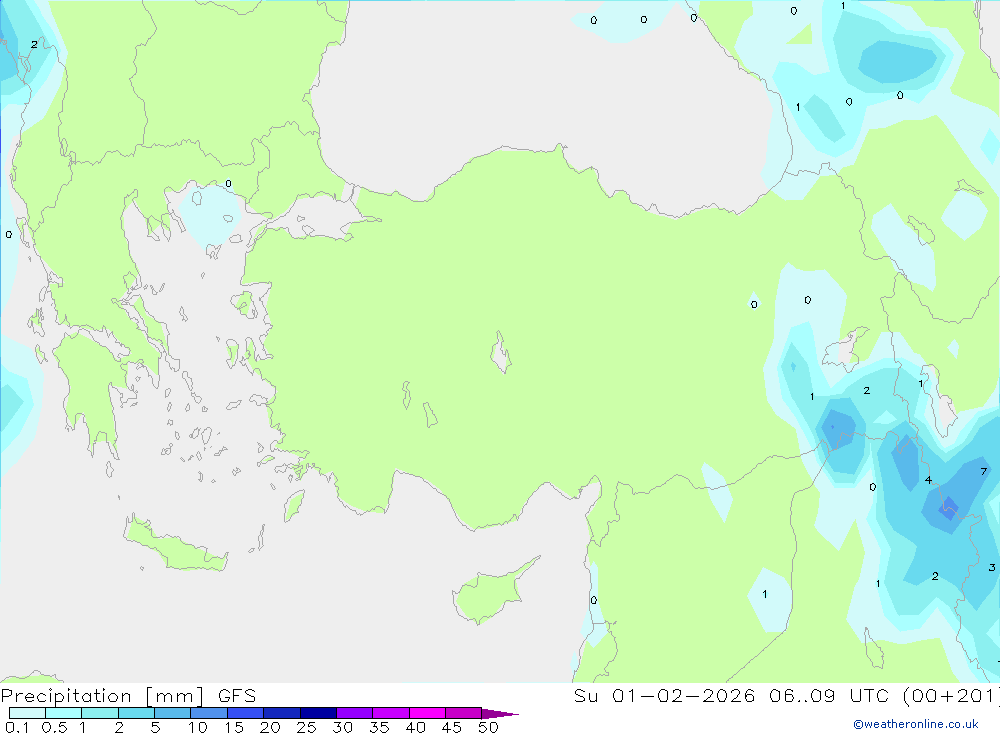Click the precipitation value '7' on the map
Image resolution: width=1000 pixels, height=733 pixels.
coord(983,471)
